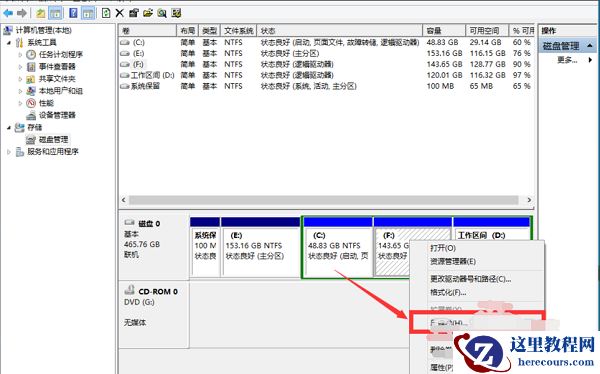Select the (F:) row in volume list
The width and height of the screenshot is (600, 374).
click(326, 64)
